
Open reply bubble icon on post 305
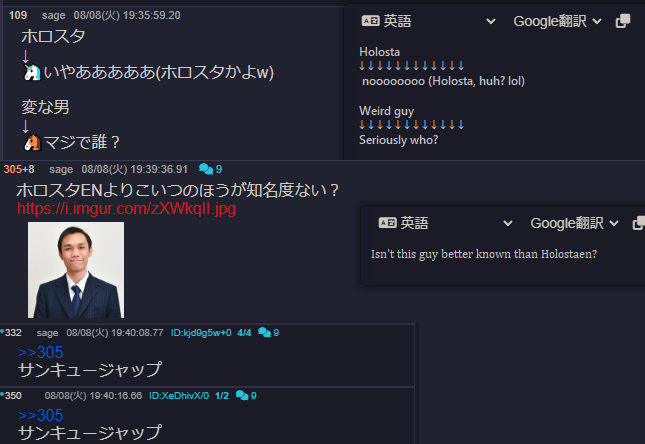click(x=206, y=169)
